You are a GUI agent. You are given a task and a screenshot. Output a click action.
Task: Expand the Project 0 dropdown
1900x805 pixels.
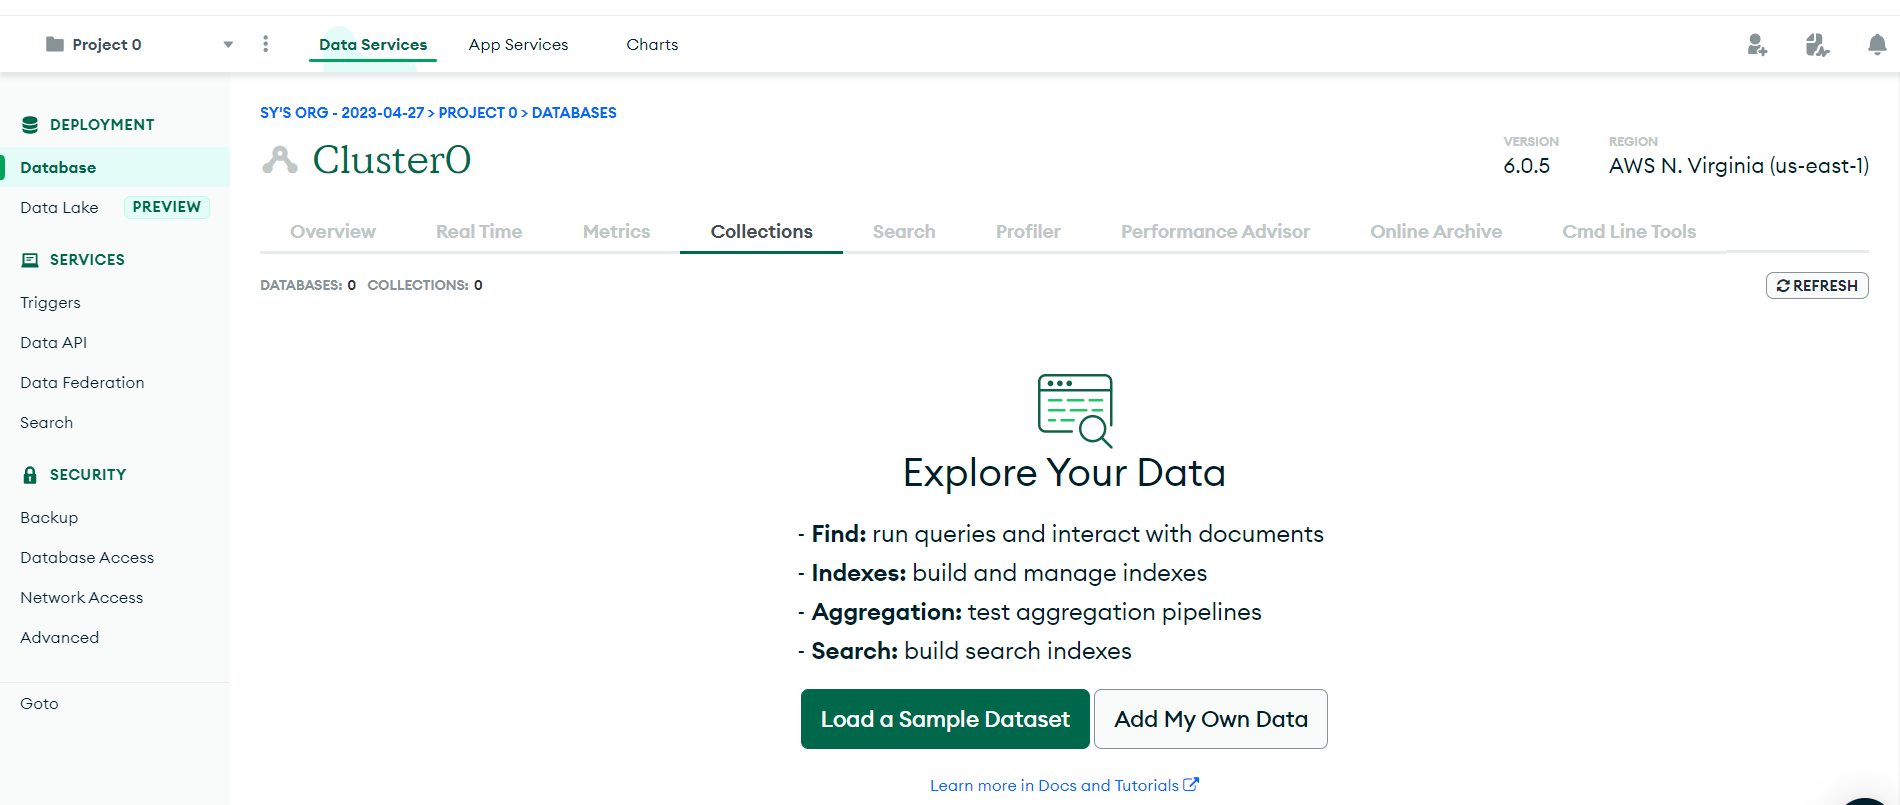pyautogui.click(x=228, y=44)
